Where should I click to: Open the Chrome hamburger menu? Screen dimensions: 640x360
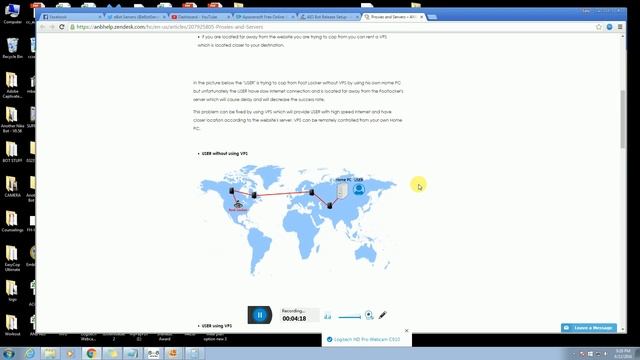coord(620,27)
